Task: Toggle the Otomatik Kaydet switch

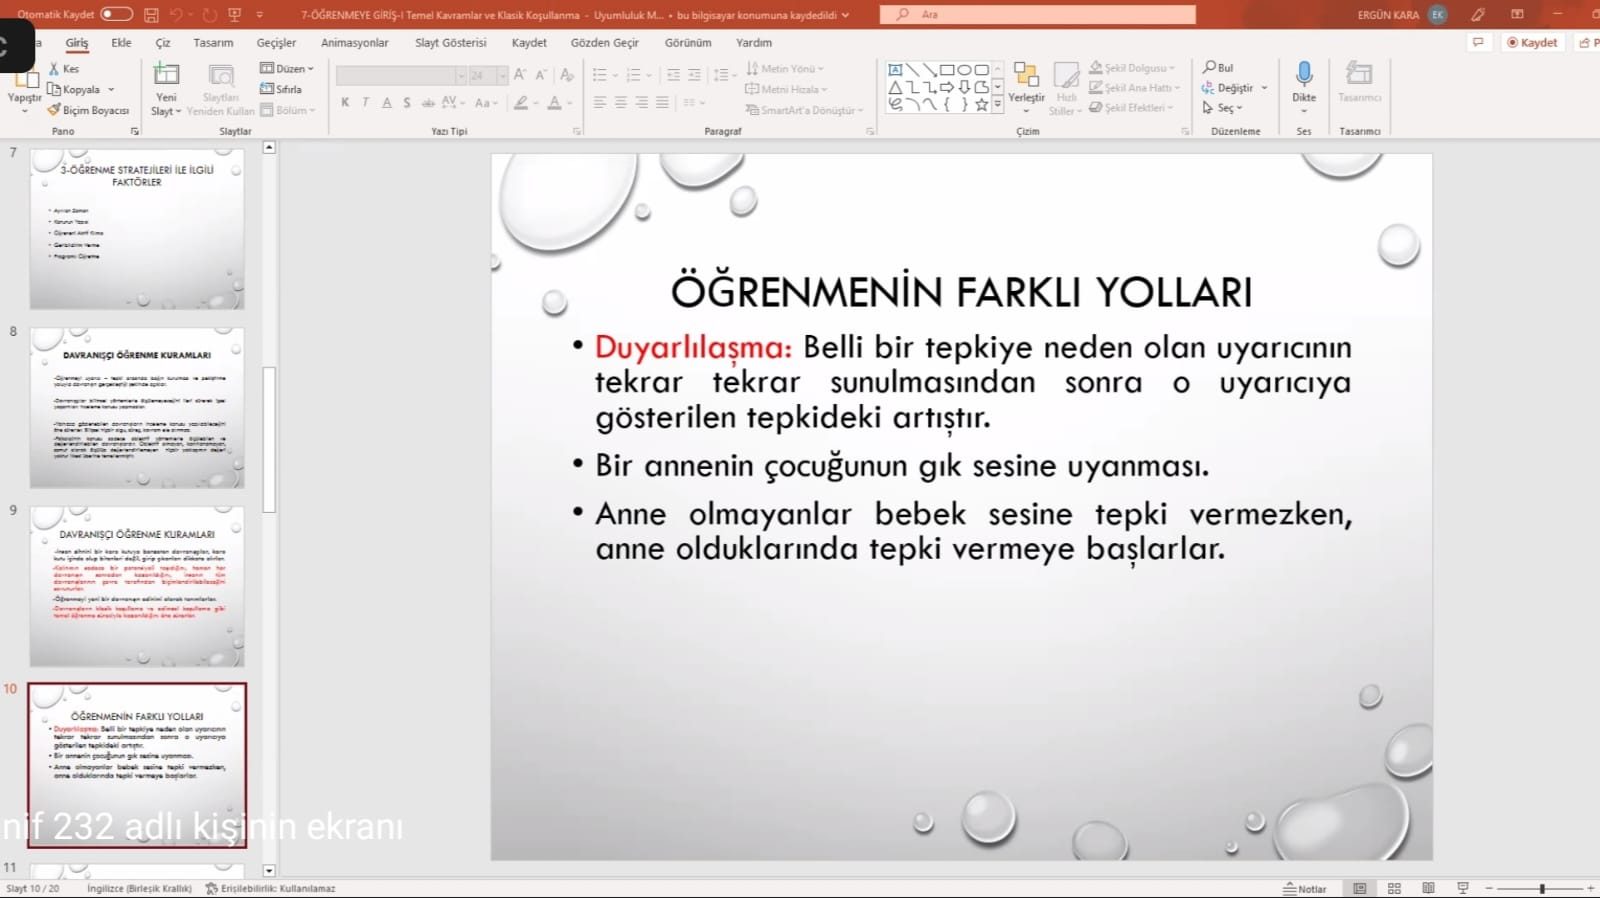Action: tap(117, 14)
